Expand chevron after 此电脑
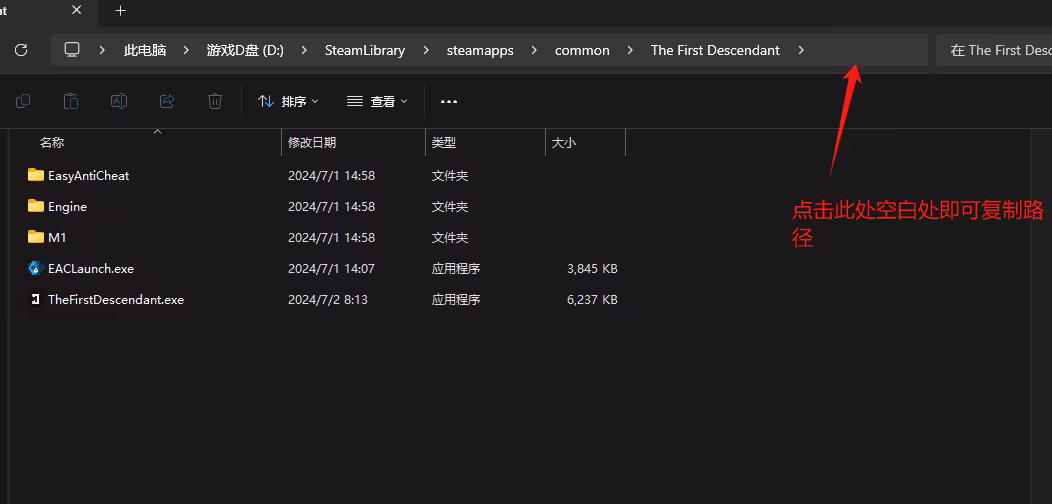 click(185, 50)
